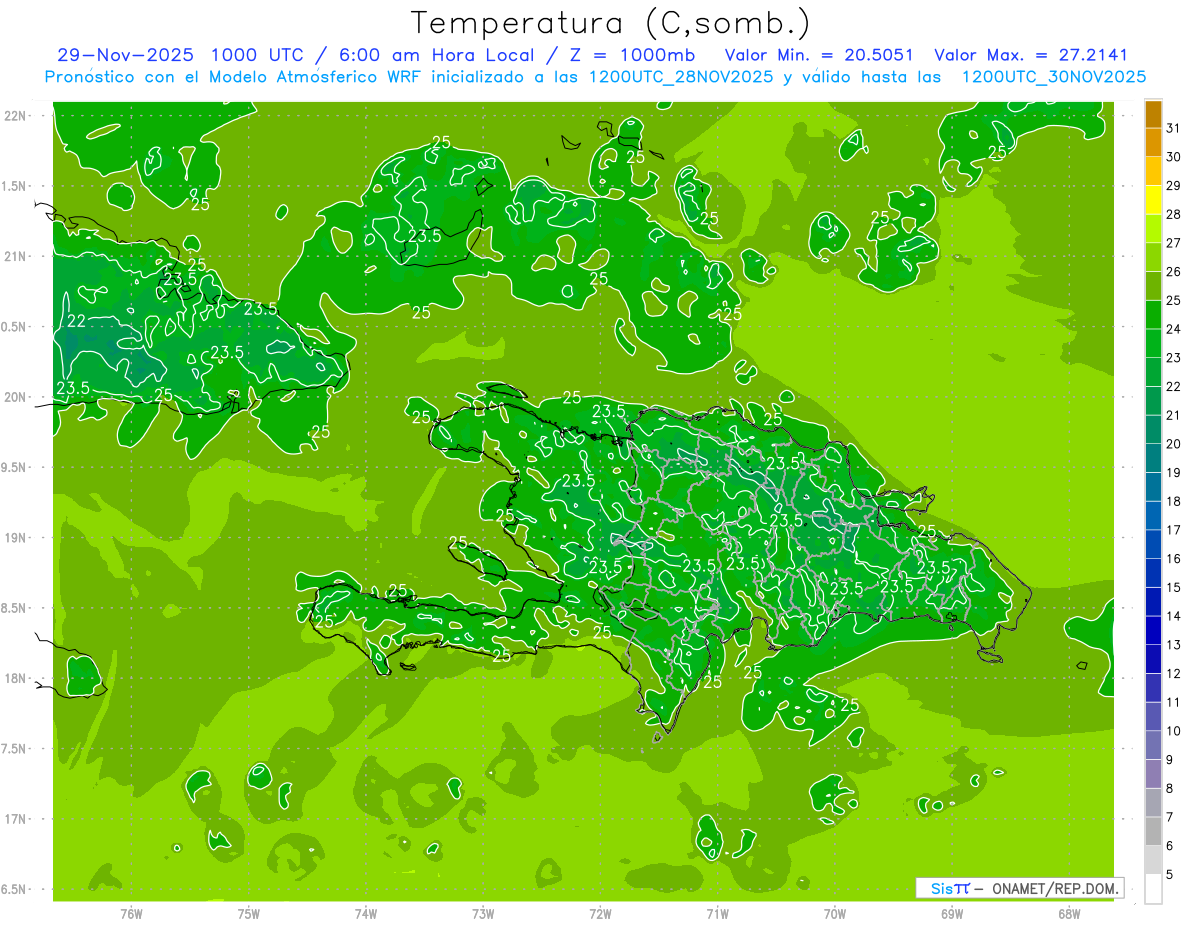This screenshot has width=1200, height=927.
Task: Click the valid-until time '1200UTC_30NOV2025'
Action: coord(1053,76)
